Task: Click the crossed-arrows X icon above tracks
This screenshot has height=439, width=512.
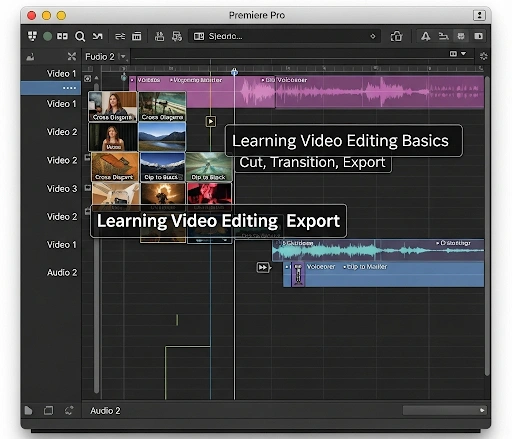Action: 72,56
